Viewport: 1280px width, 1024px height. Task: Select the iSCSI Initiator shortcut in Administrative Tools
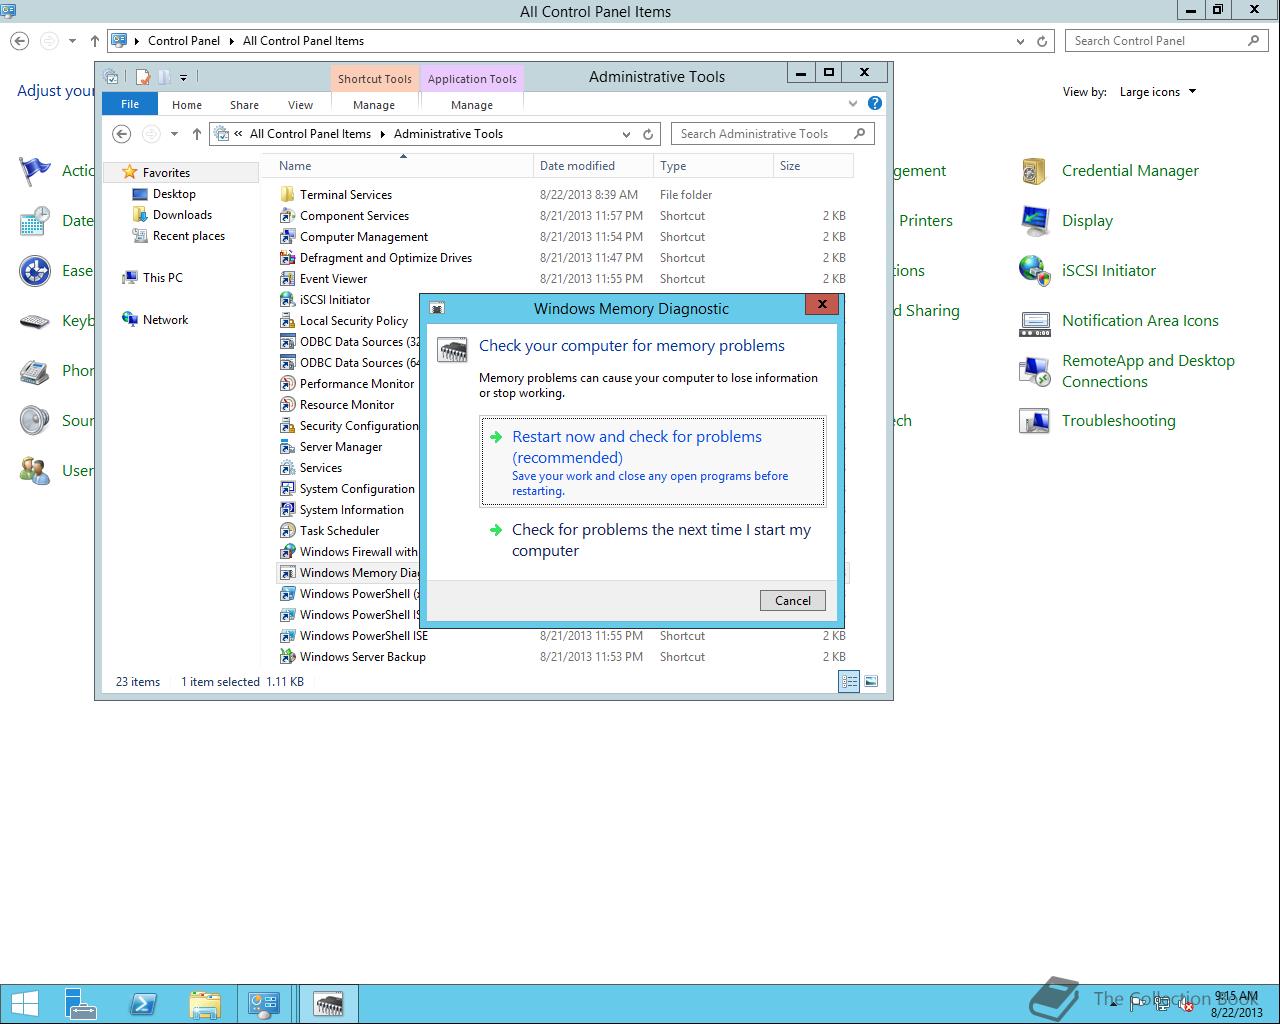[x=335, y=300]
